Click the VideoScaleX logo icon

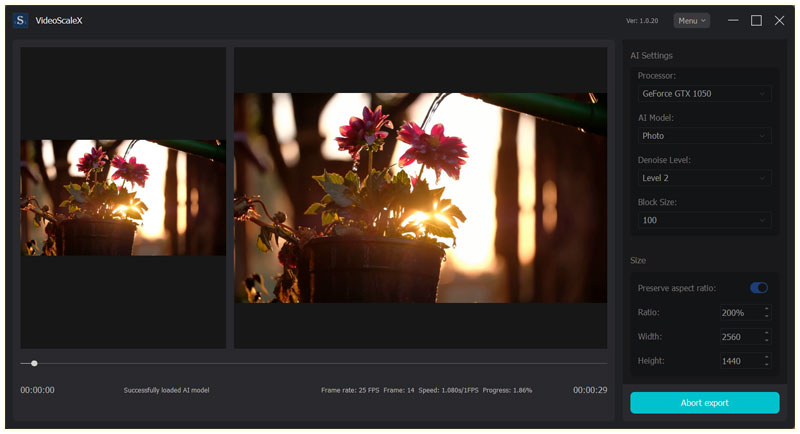[x=21, y=20]
